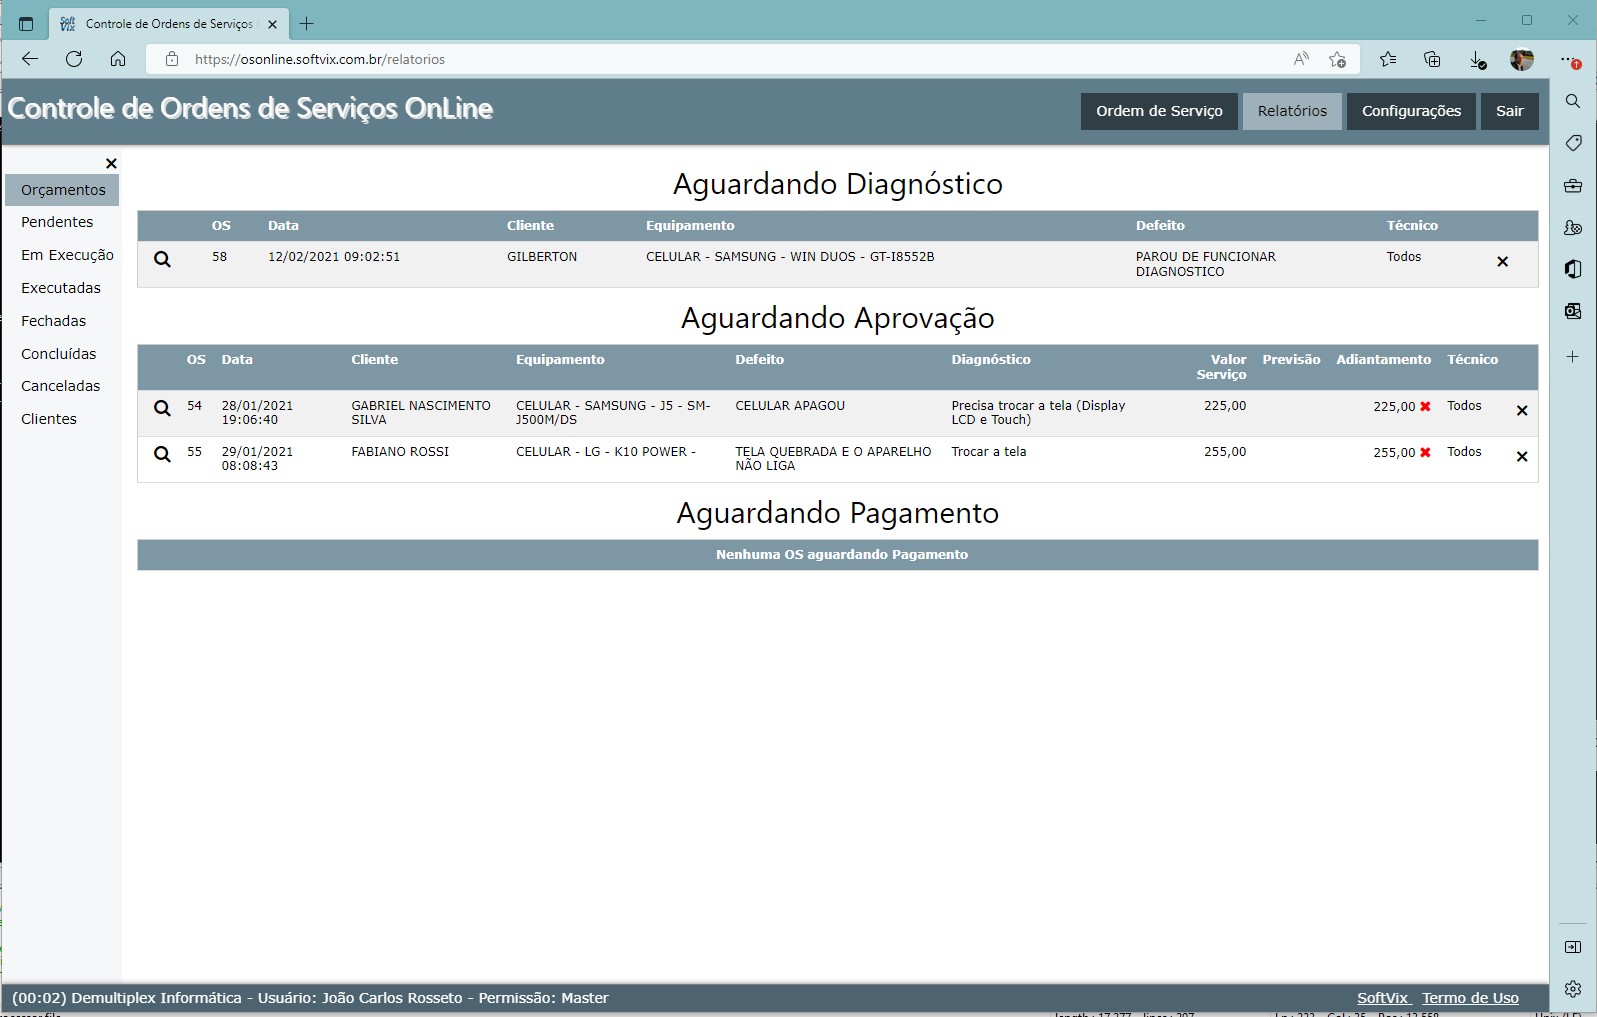Open details magnifier for OS 58
This screenshot has width=1597, height=1017.
(x=162, y=260)
